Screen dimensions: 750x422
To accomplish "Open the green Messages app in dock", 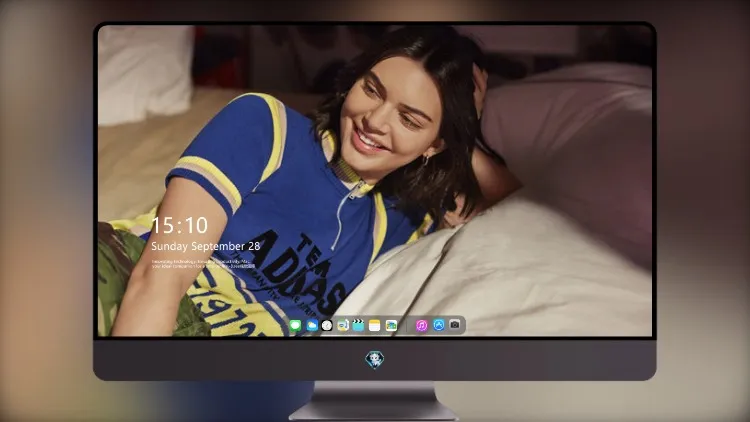I will point(296,325).
